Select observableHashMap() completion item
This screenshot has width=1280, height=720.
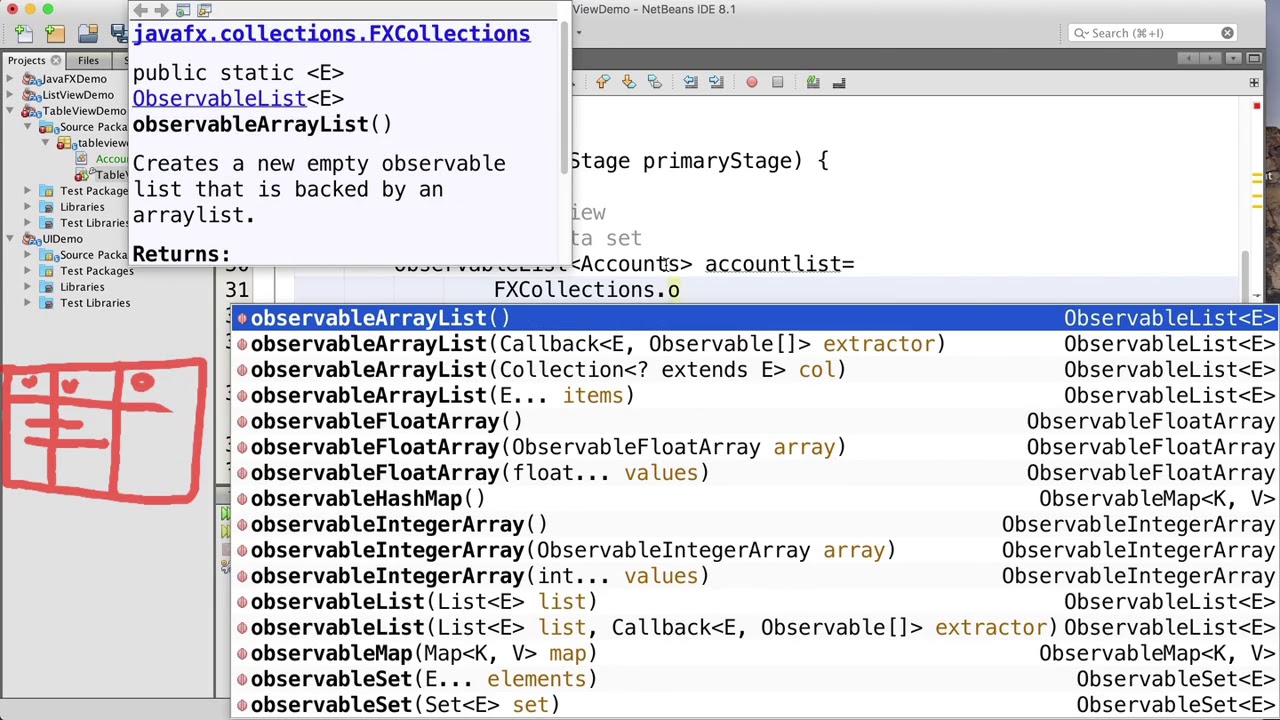pyautogui.click(x=754, y=499)
